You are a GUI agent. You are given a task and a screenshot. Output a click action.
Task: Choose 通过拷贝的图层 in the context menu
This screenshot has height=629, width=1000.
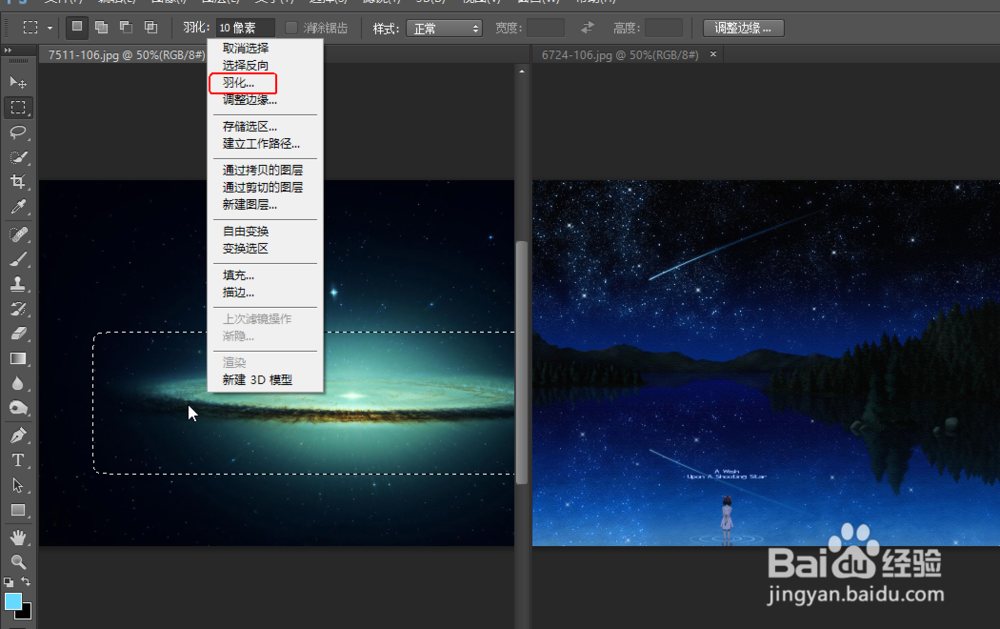[x=265, y=170]
